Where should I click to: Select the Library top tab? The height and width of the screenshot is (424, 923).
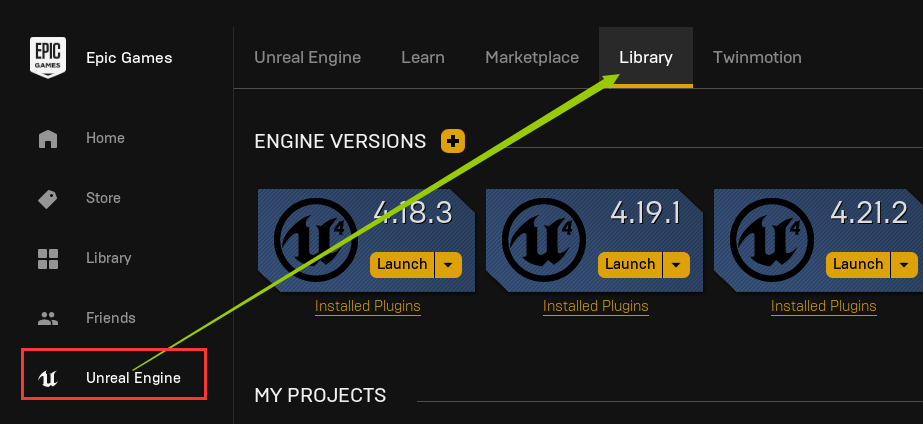tap(646, 57)
